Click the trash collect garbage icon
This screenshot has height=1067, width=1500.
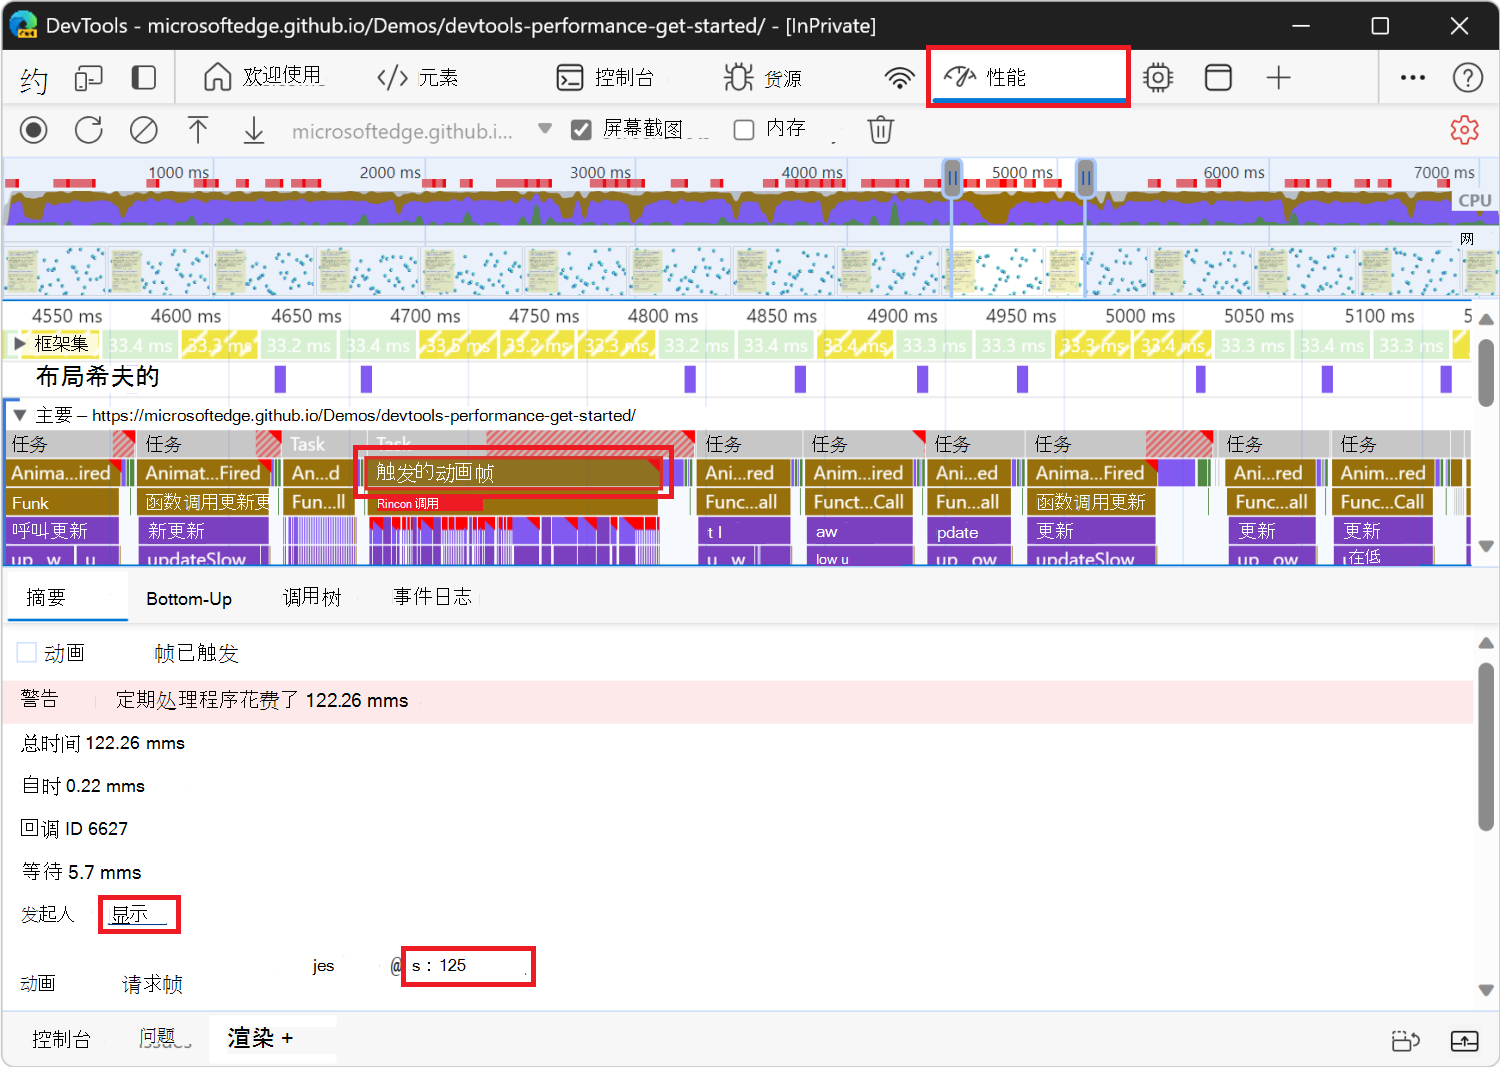click(x=880, y=130)
